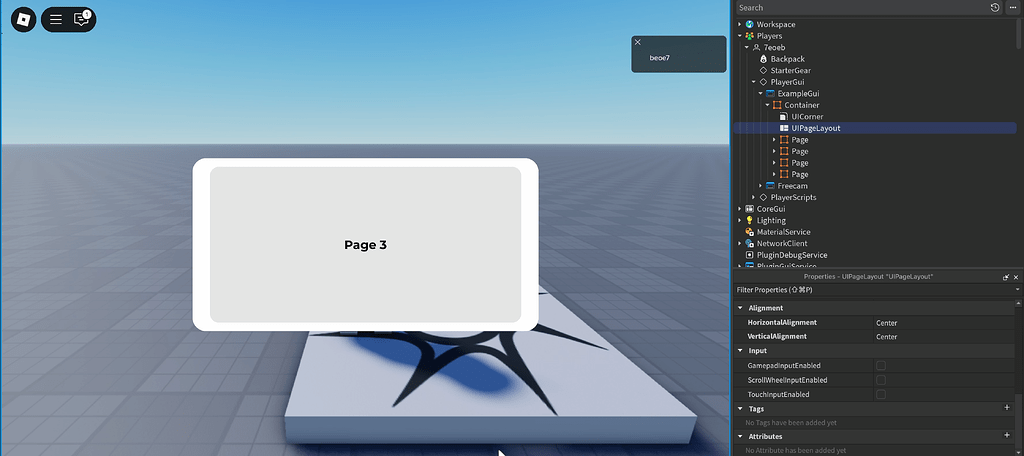Image resolution: width=1024 pixels, height=456 pixels.
Task: Collapse the Container node
Action: (768, 105)
